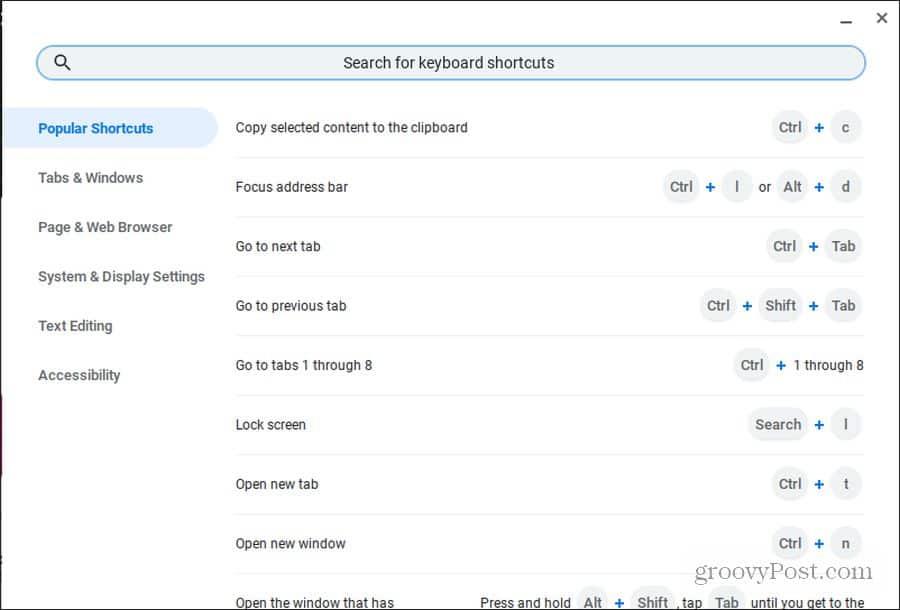
Task: Switch to System & Display Settings
Action: (121, 277)
